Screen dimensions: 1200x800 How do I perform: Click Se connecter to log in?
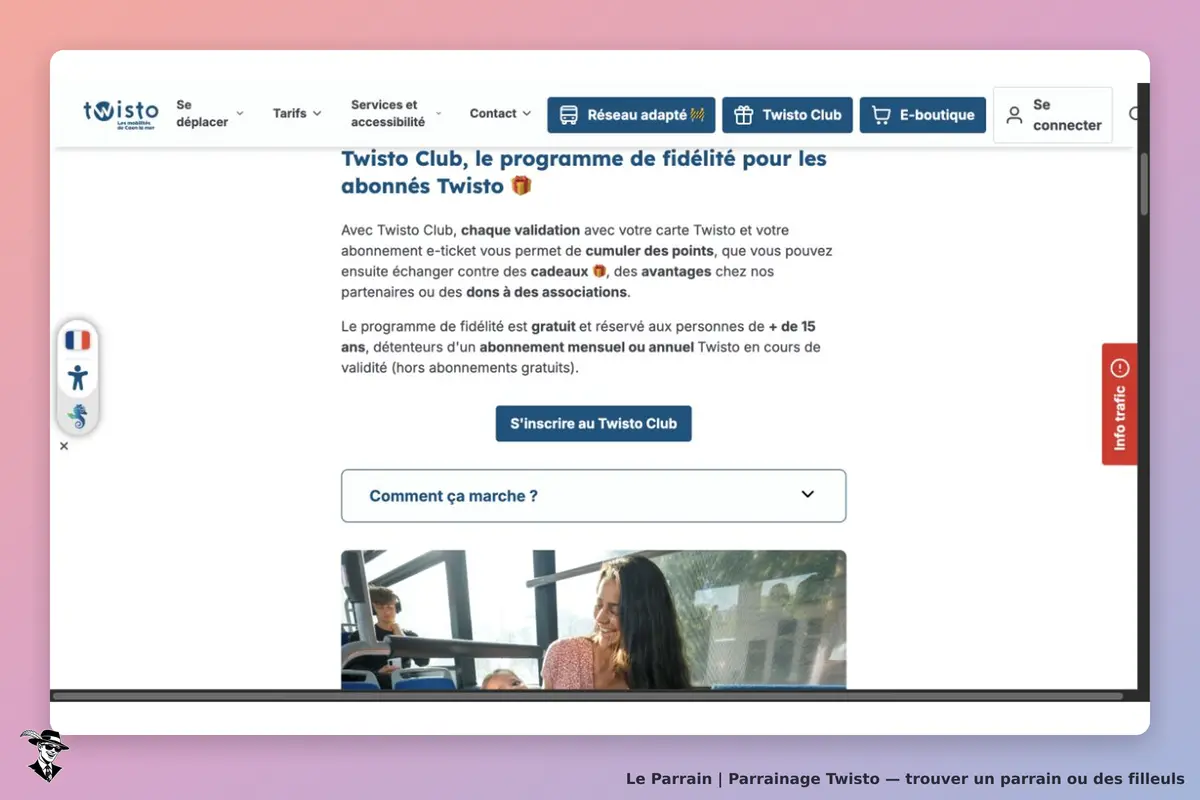(x=1053, y=115)
